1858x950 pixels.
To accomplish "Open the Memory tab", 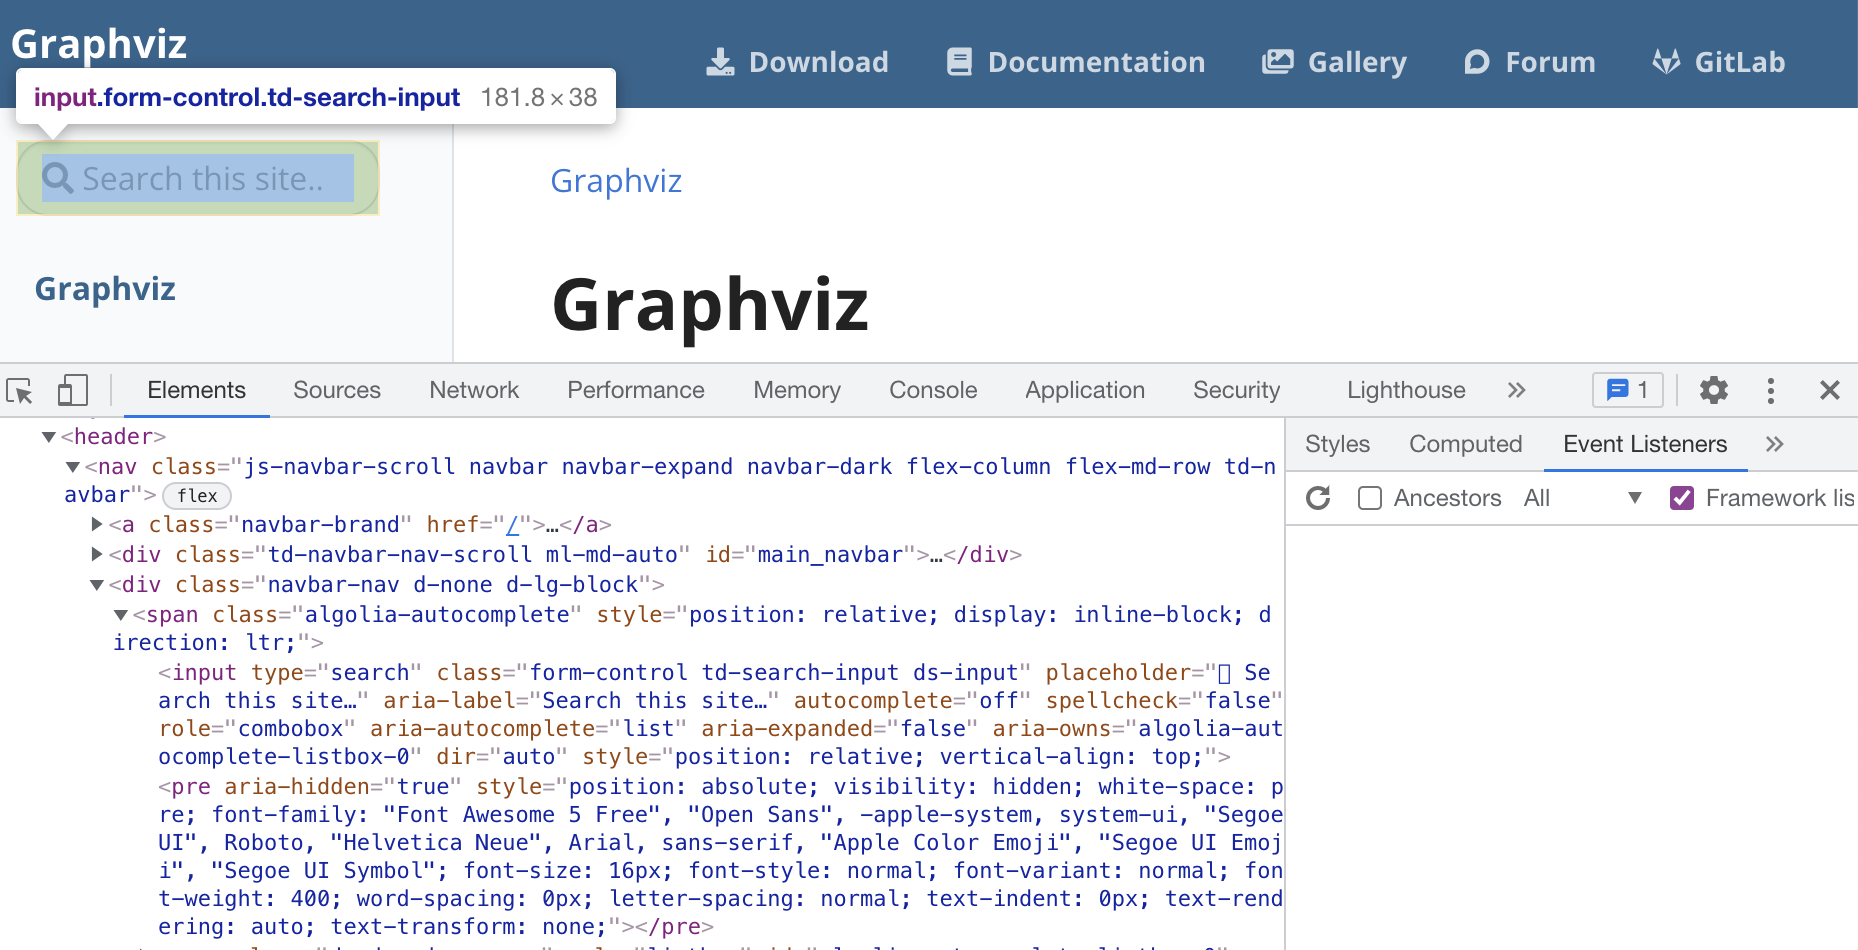I will [x=797, y=390].
